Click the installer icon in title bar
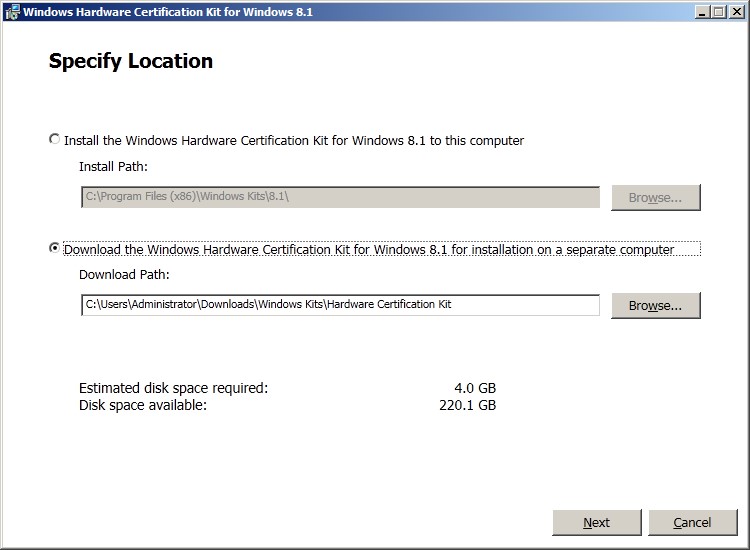 point(12,12)
